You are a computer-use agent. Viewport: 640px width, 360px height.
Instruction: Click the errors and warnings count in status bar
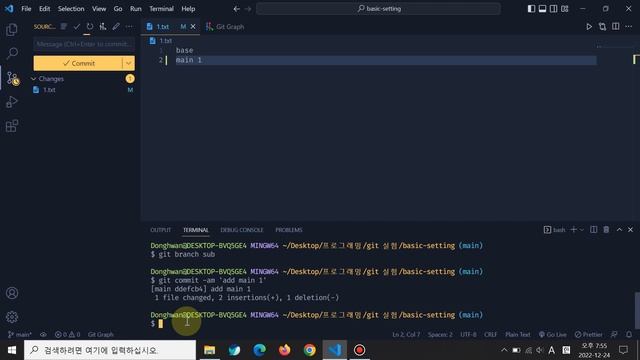click(x=67, y=334)
